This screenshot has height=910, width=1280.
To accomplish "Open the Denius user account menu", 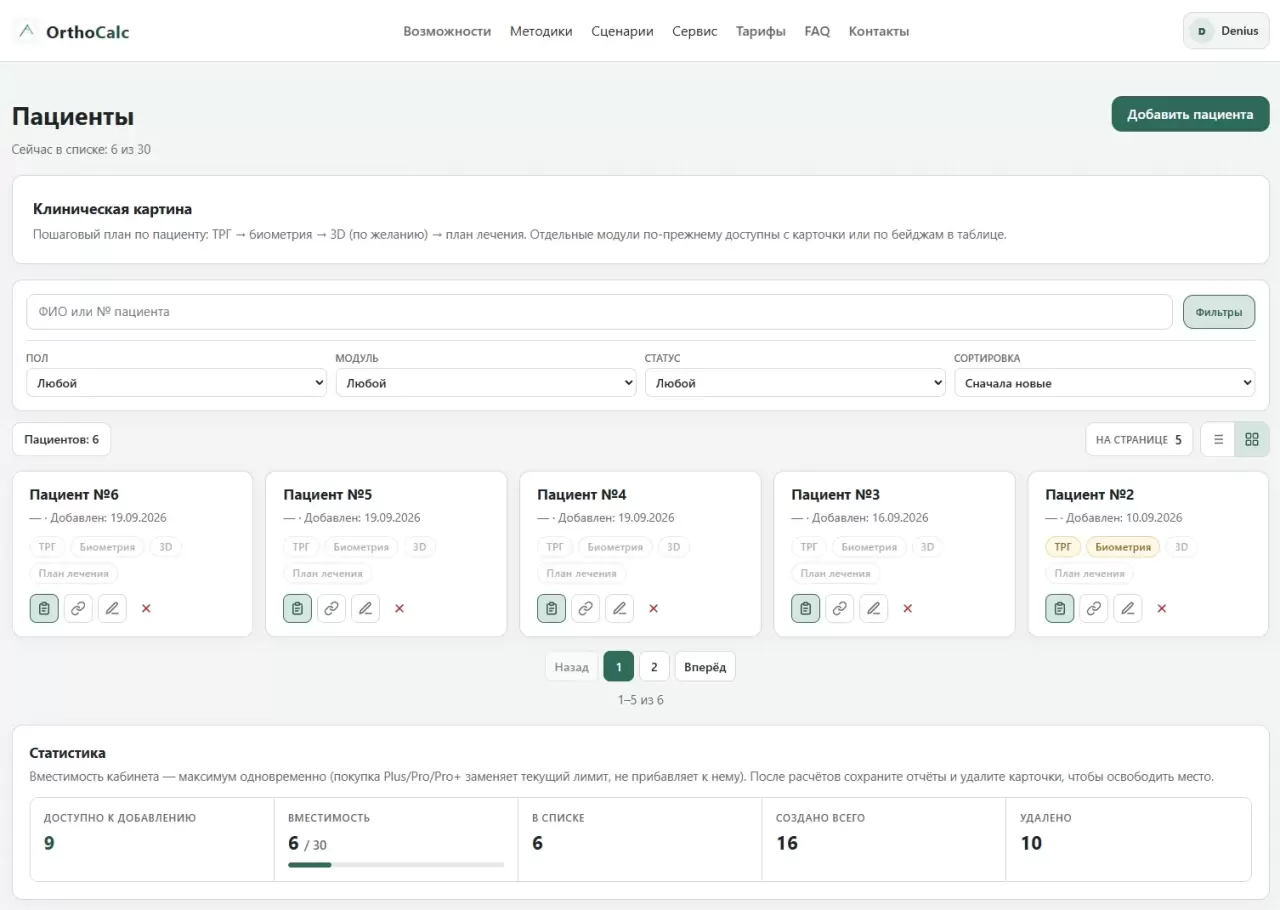I will click(x=1226, y=31).
